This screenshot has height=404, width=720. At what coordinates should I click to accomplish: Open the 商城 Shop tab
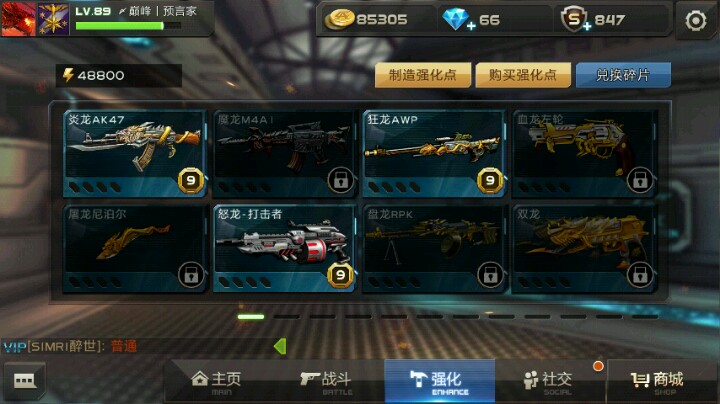pos(658,383)
